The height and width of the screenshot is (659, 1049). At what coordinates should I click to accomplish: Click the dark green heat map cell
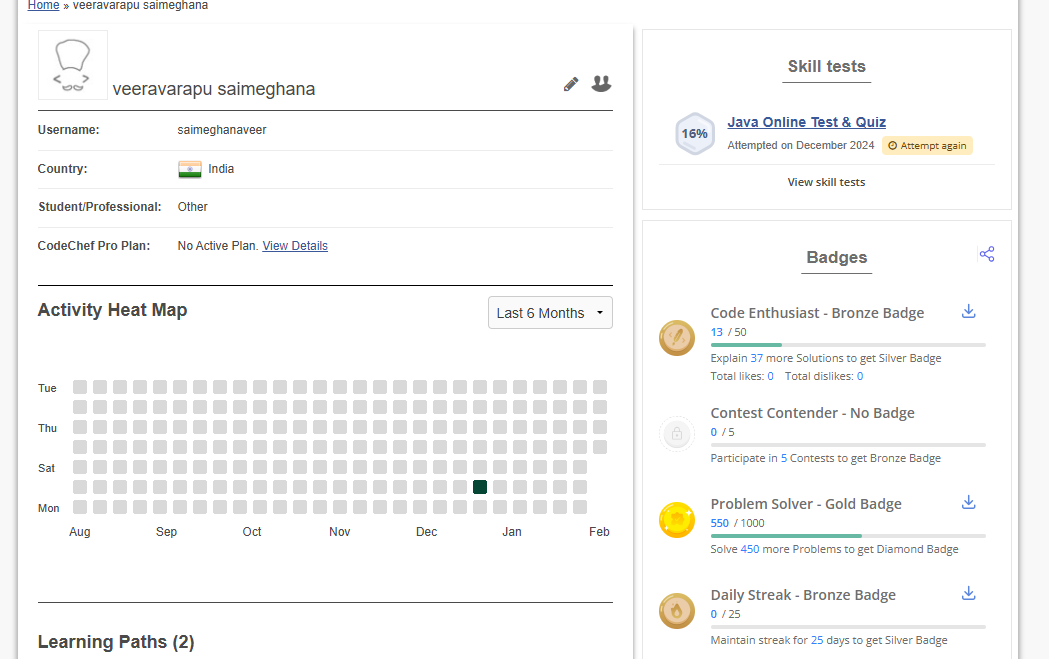480,487
